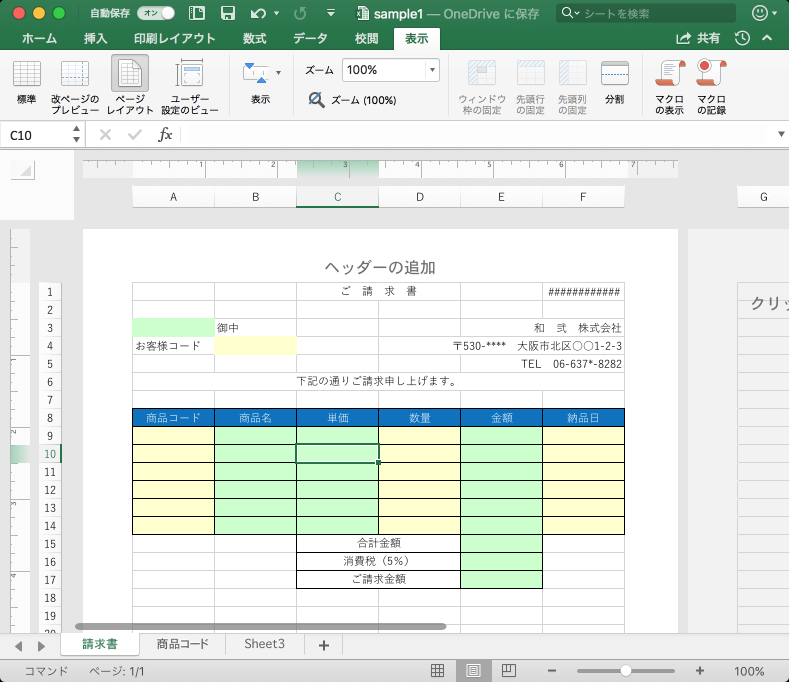The width and height of the screenshot is (789, 682).
Task: Click the zoom slider knob in status bar
Action: pos(625,670)
